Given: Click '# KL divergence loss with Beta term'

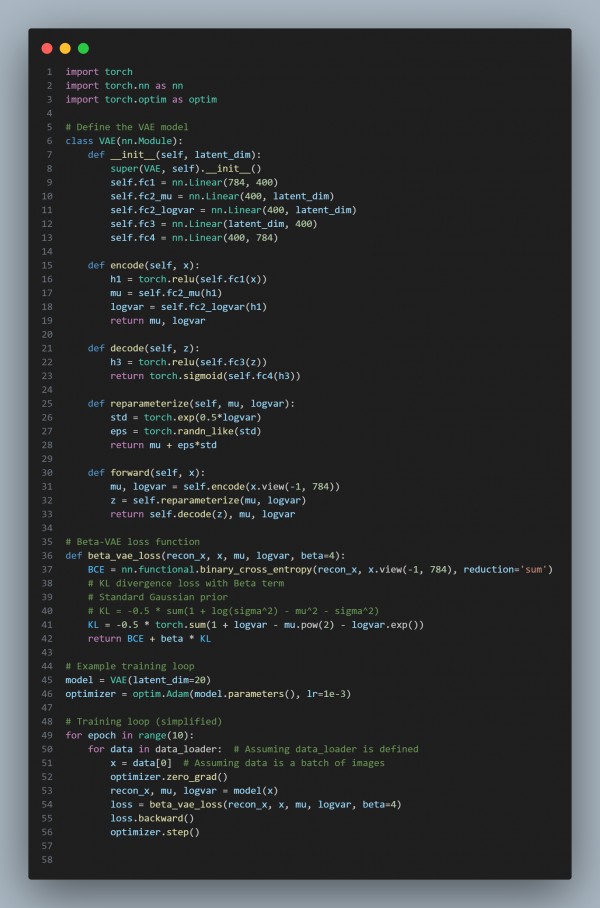Looking at the screenshot, I should click(186, 583).
